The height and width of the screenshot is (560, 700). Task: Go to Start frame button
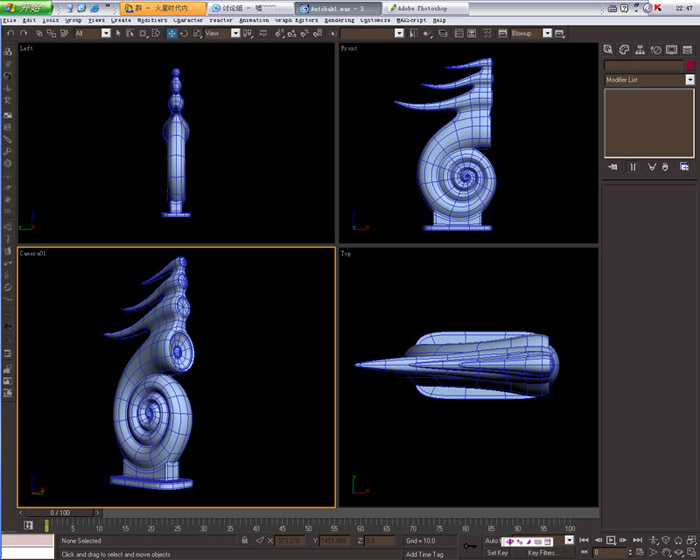(584, 540)
